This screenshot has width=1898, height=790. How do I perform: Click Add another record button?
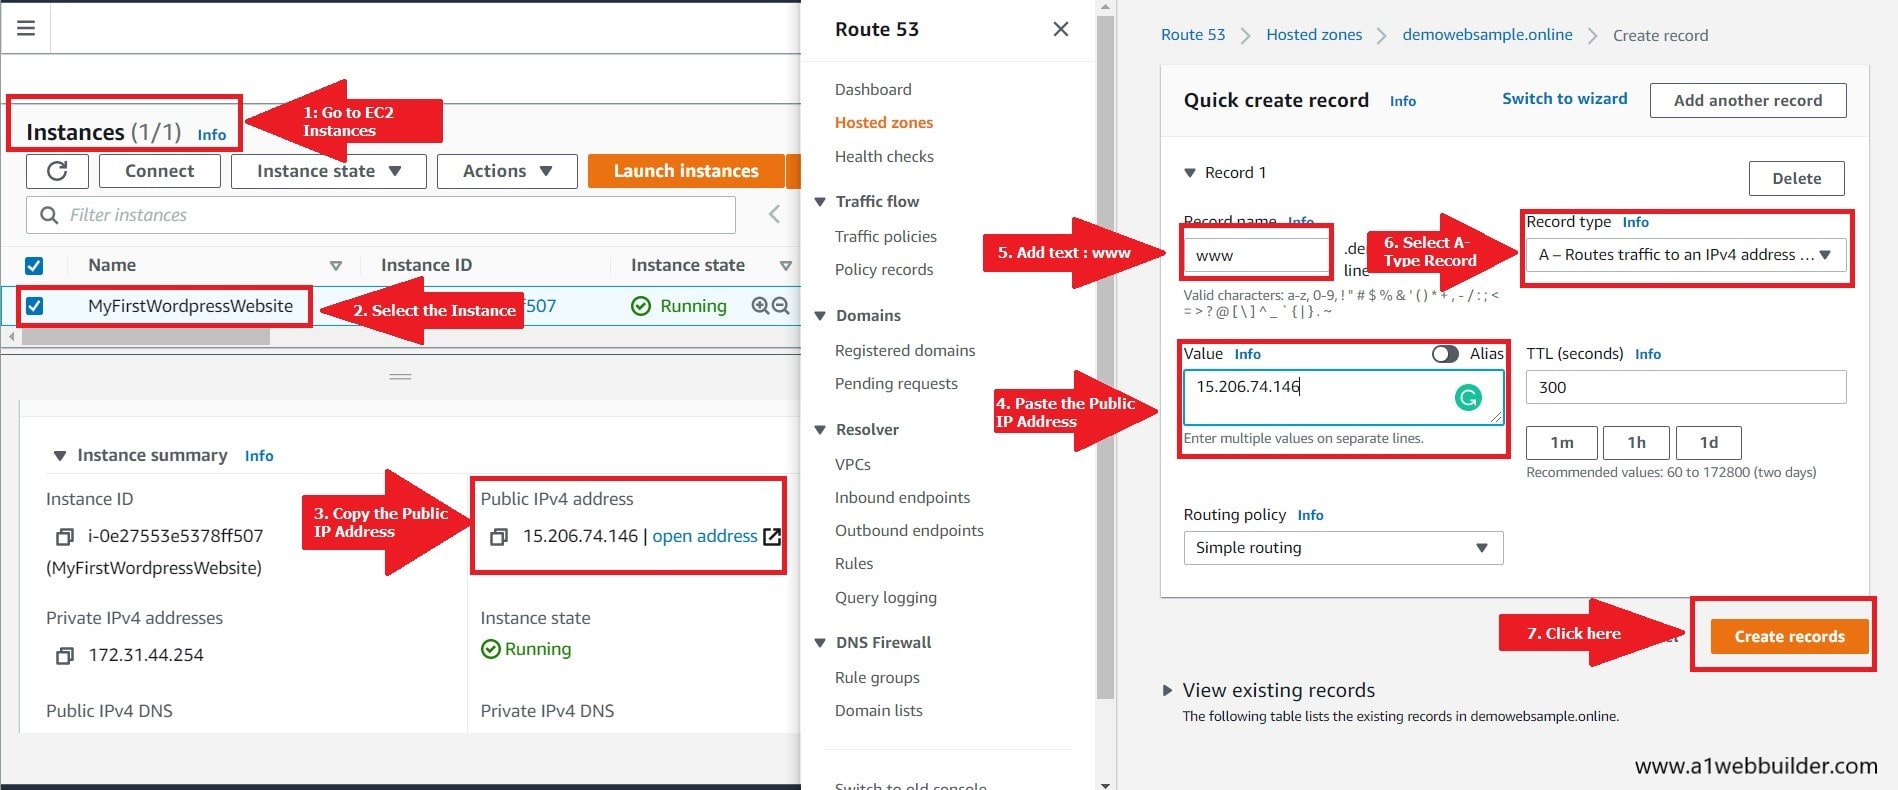point(1747,100)
